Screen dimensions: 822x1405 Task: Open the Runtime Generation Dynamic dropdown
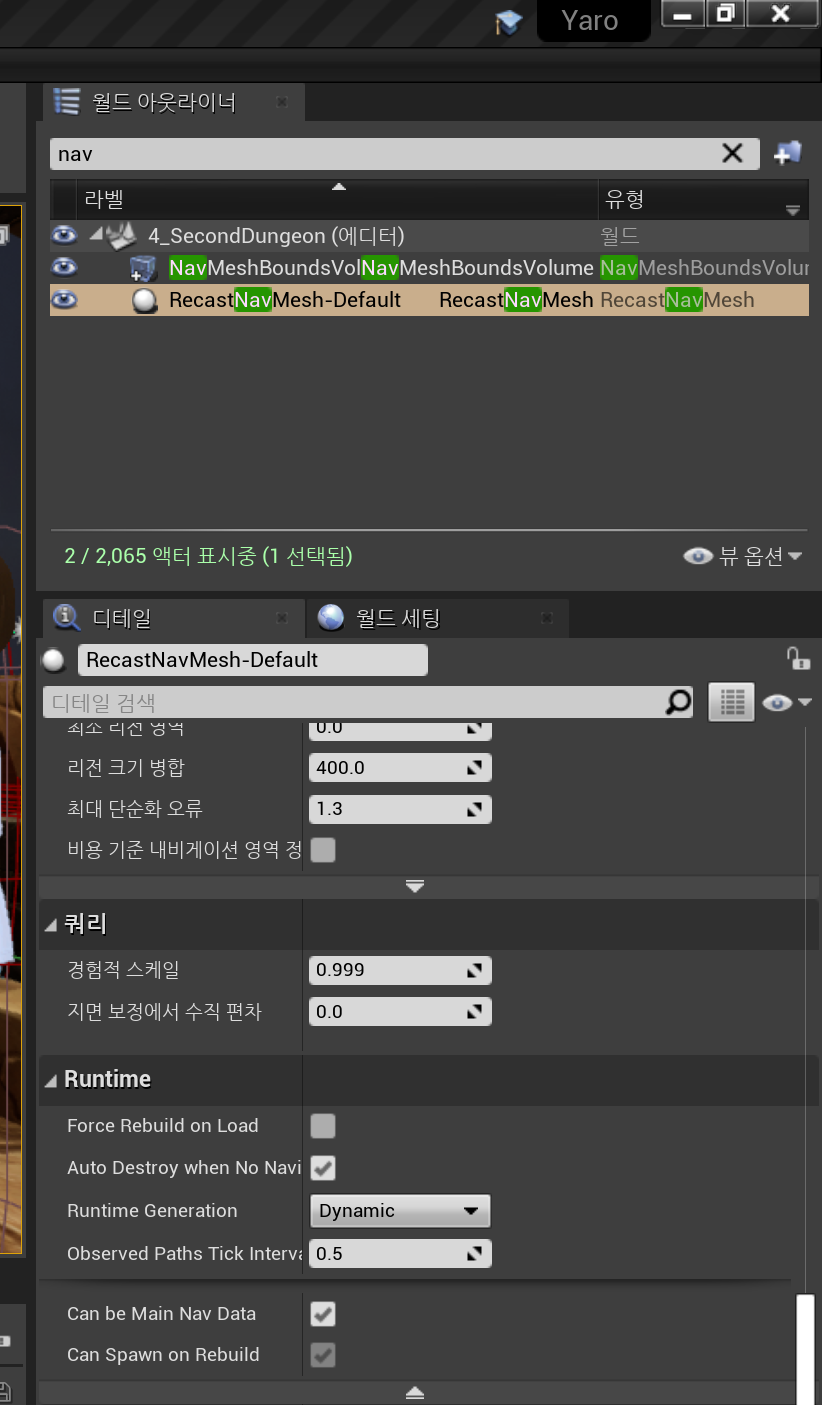pos(400,1210)
